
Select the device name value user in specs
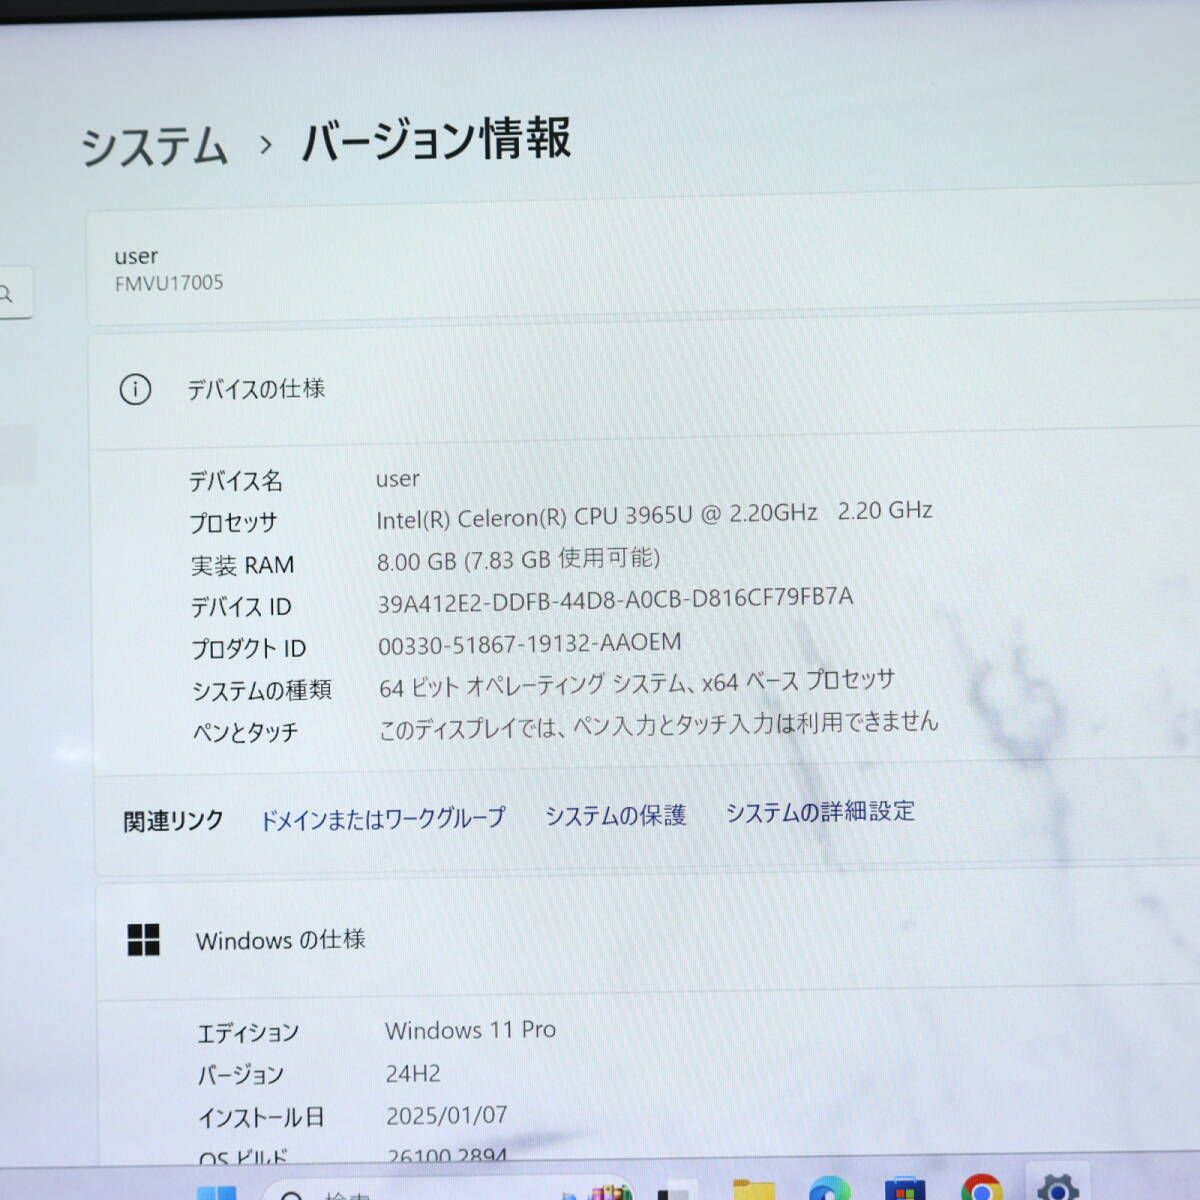click(397, 479)
